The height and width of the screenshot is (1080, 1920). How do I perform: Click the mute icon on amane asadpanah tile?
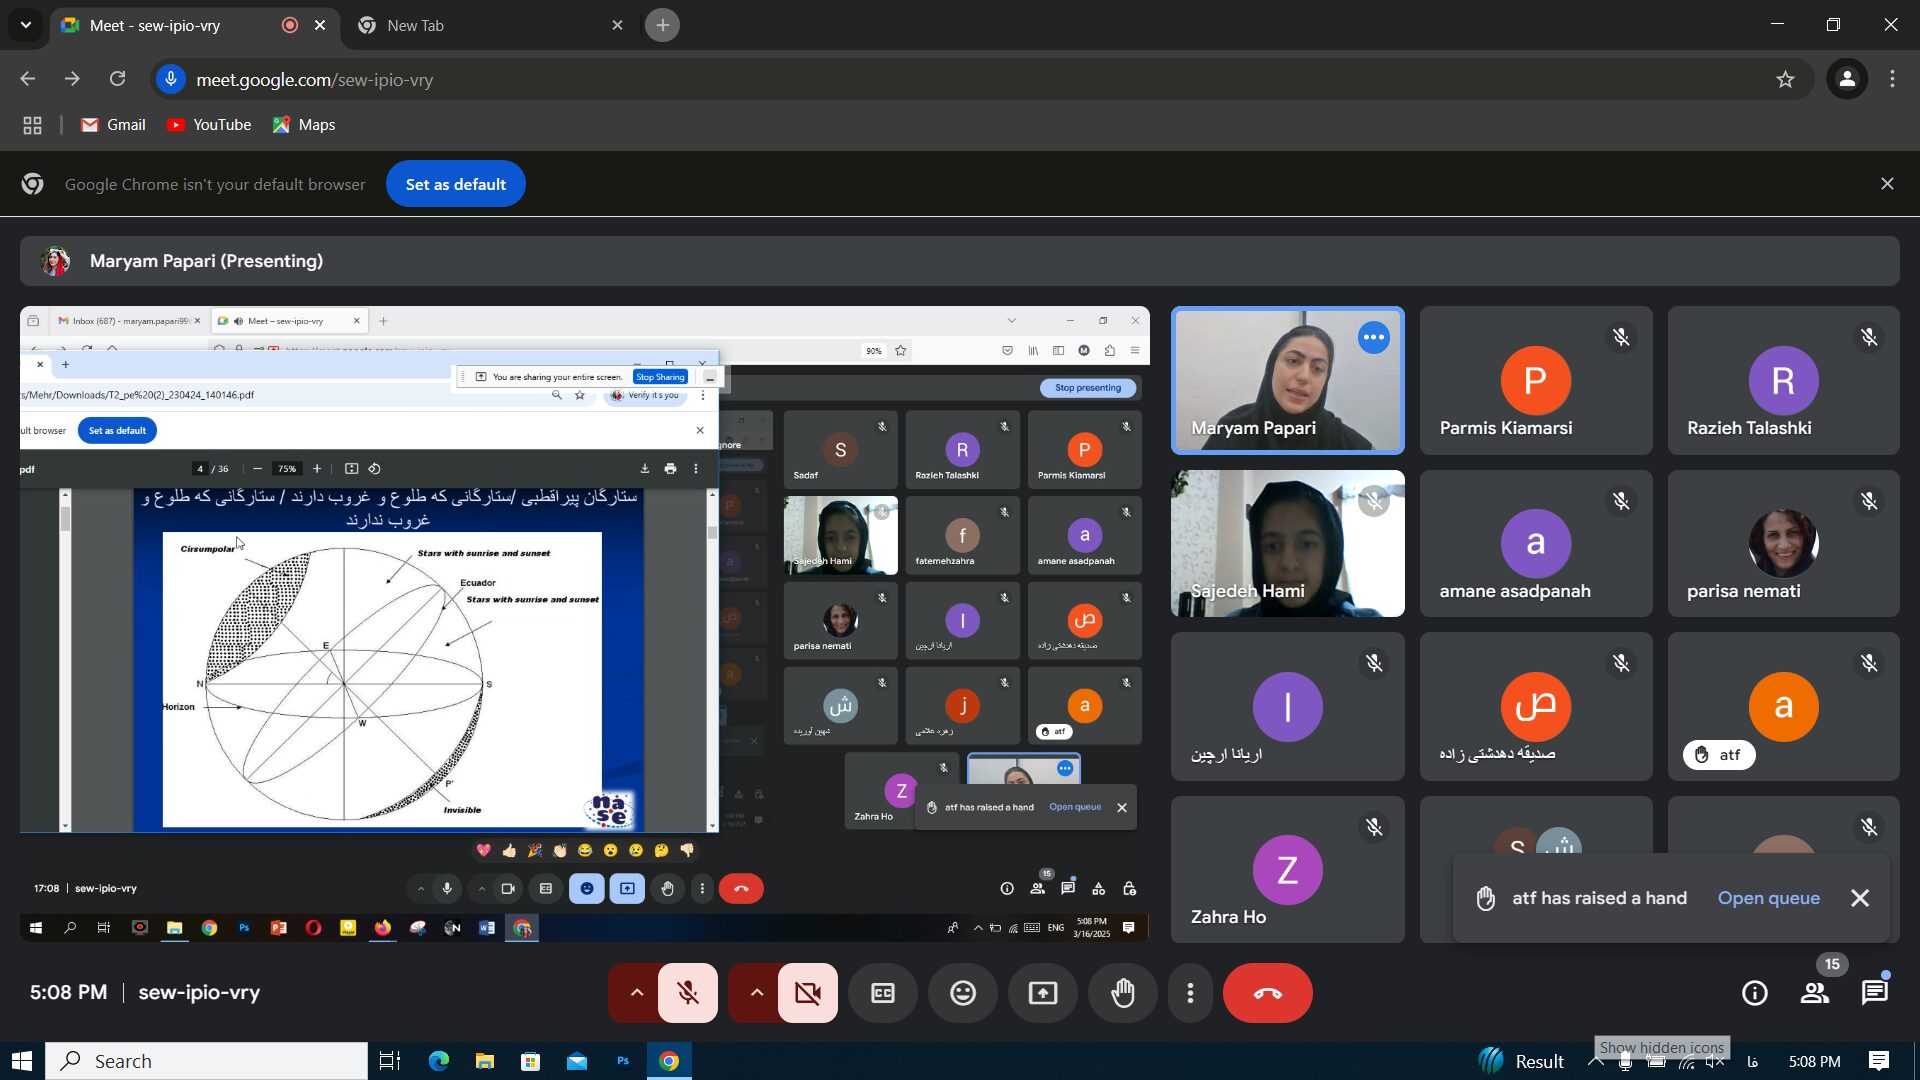tap(1621, 501)
